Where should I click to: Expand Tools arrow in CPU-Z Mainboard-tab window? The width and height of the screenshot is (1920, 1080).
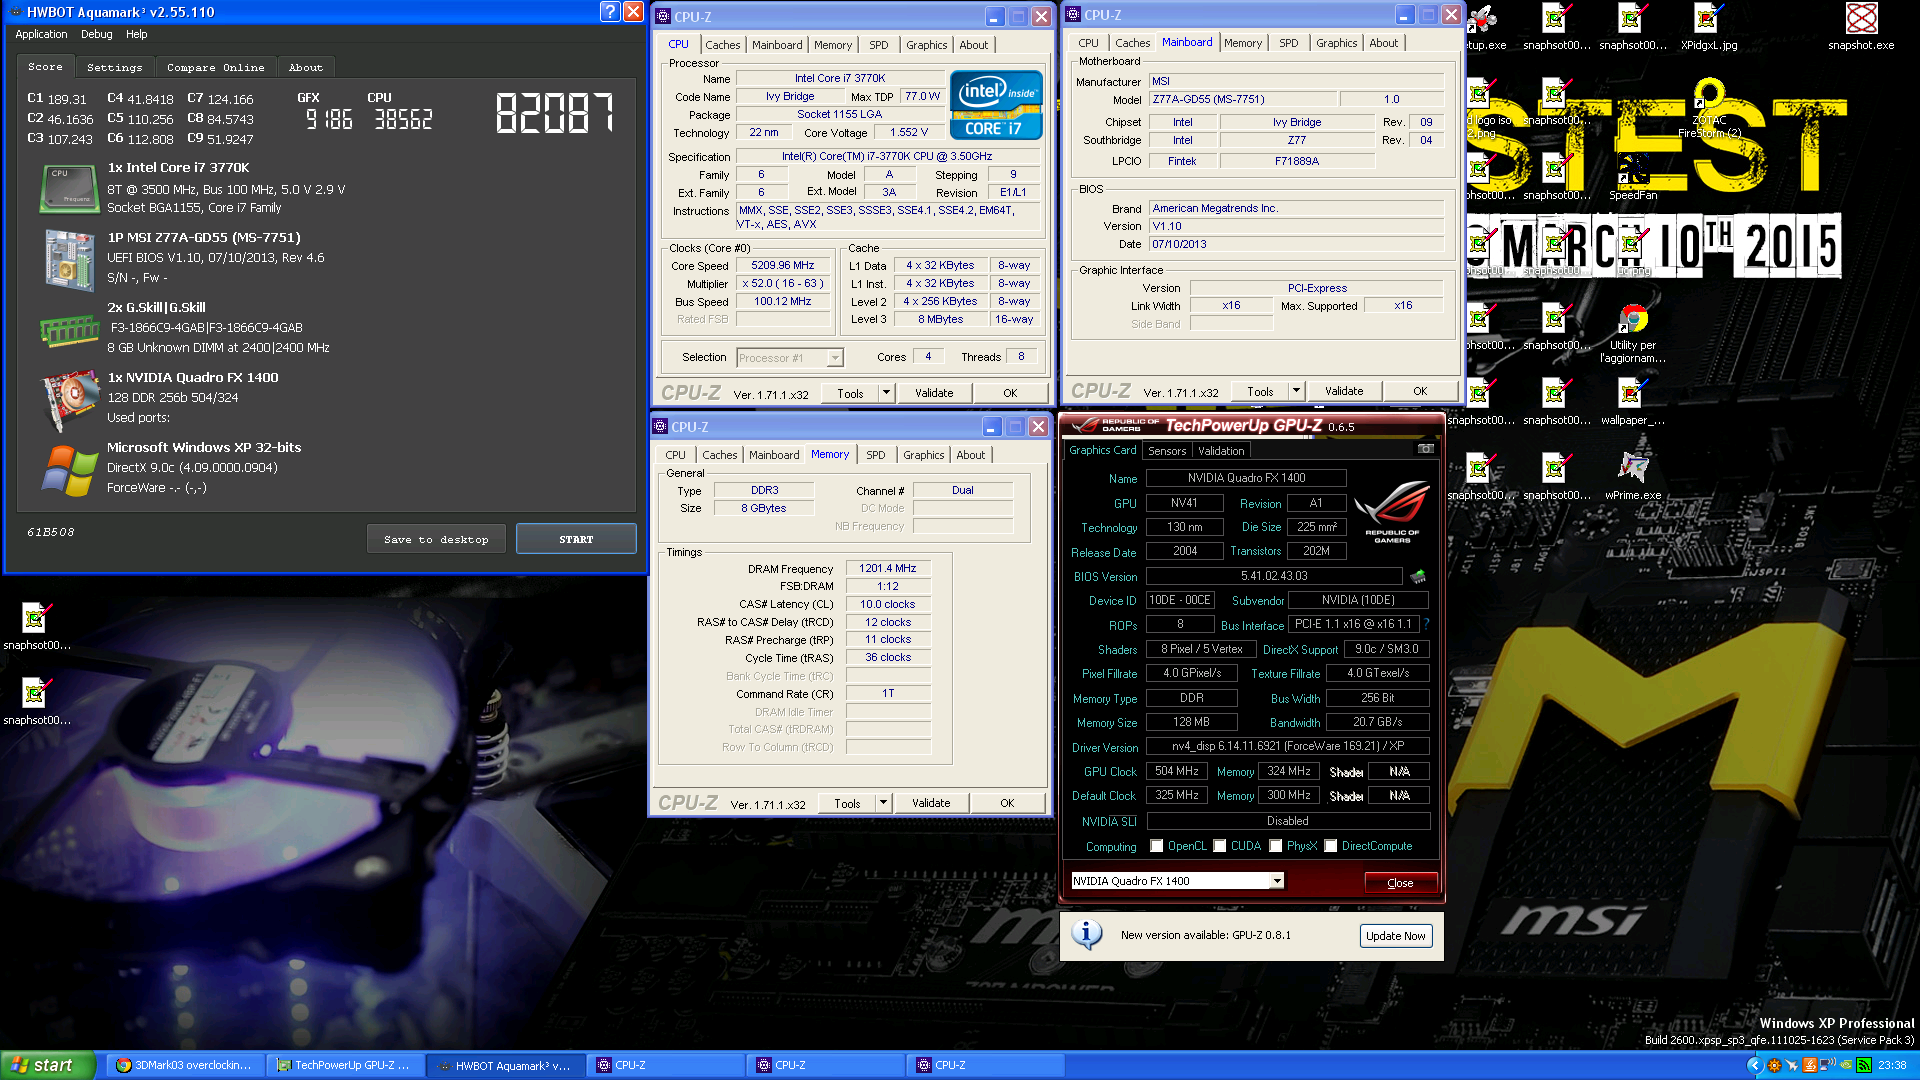click(x=1297, y=391)
